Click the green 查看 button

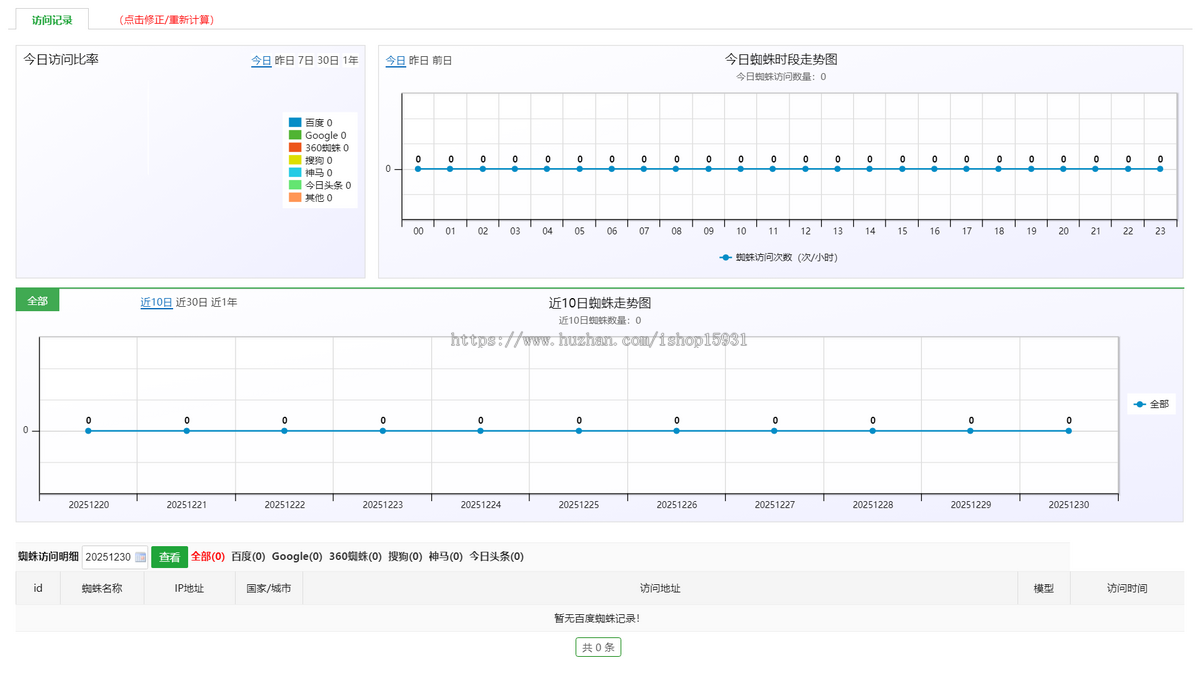(x=170, y=557)
